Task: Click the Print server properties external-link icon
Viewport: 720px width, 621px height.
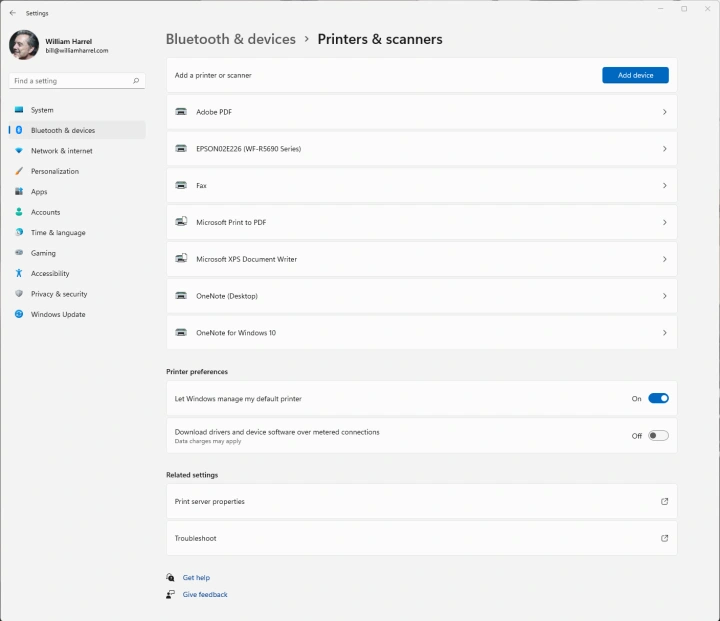Action: coord(664,502)
